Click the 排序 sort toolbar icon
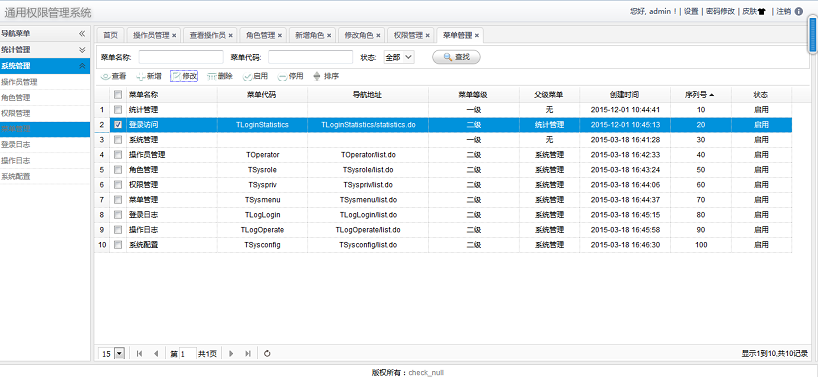Screen dimensions: 818x377 pos(317,76)
